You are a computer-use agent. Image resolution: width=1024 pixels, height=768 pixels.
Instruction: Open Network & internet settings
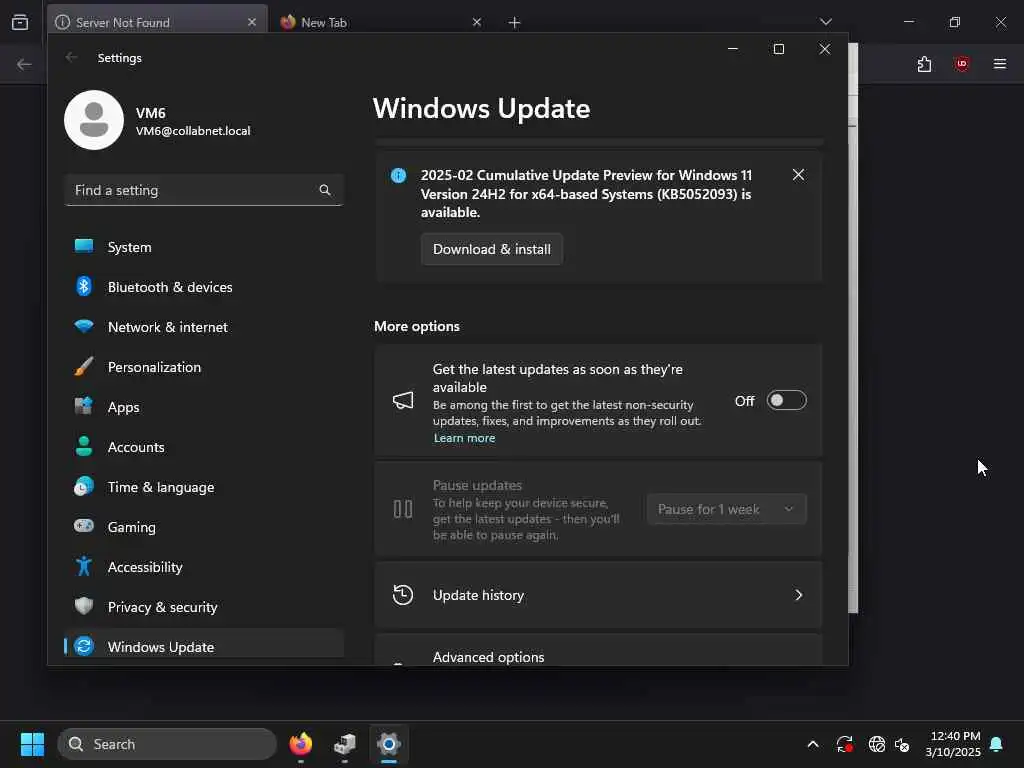coord(204,327)
